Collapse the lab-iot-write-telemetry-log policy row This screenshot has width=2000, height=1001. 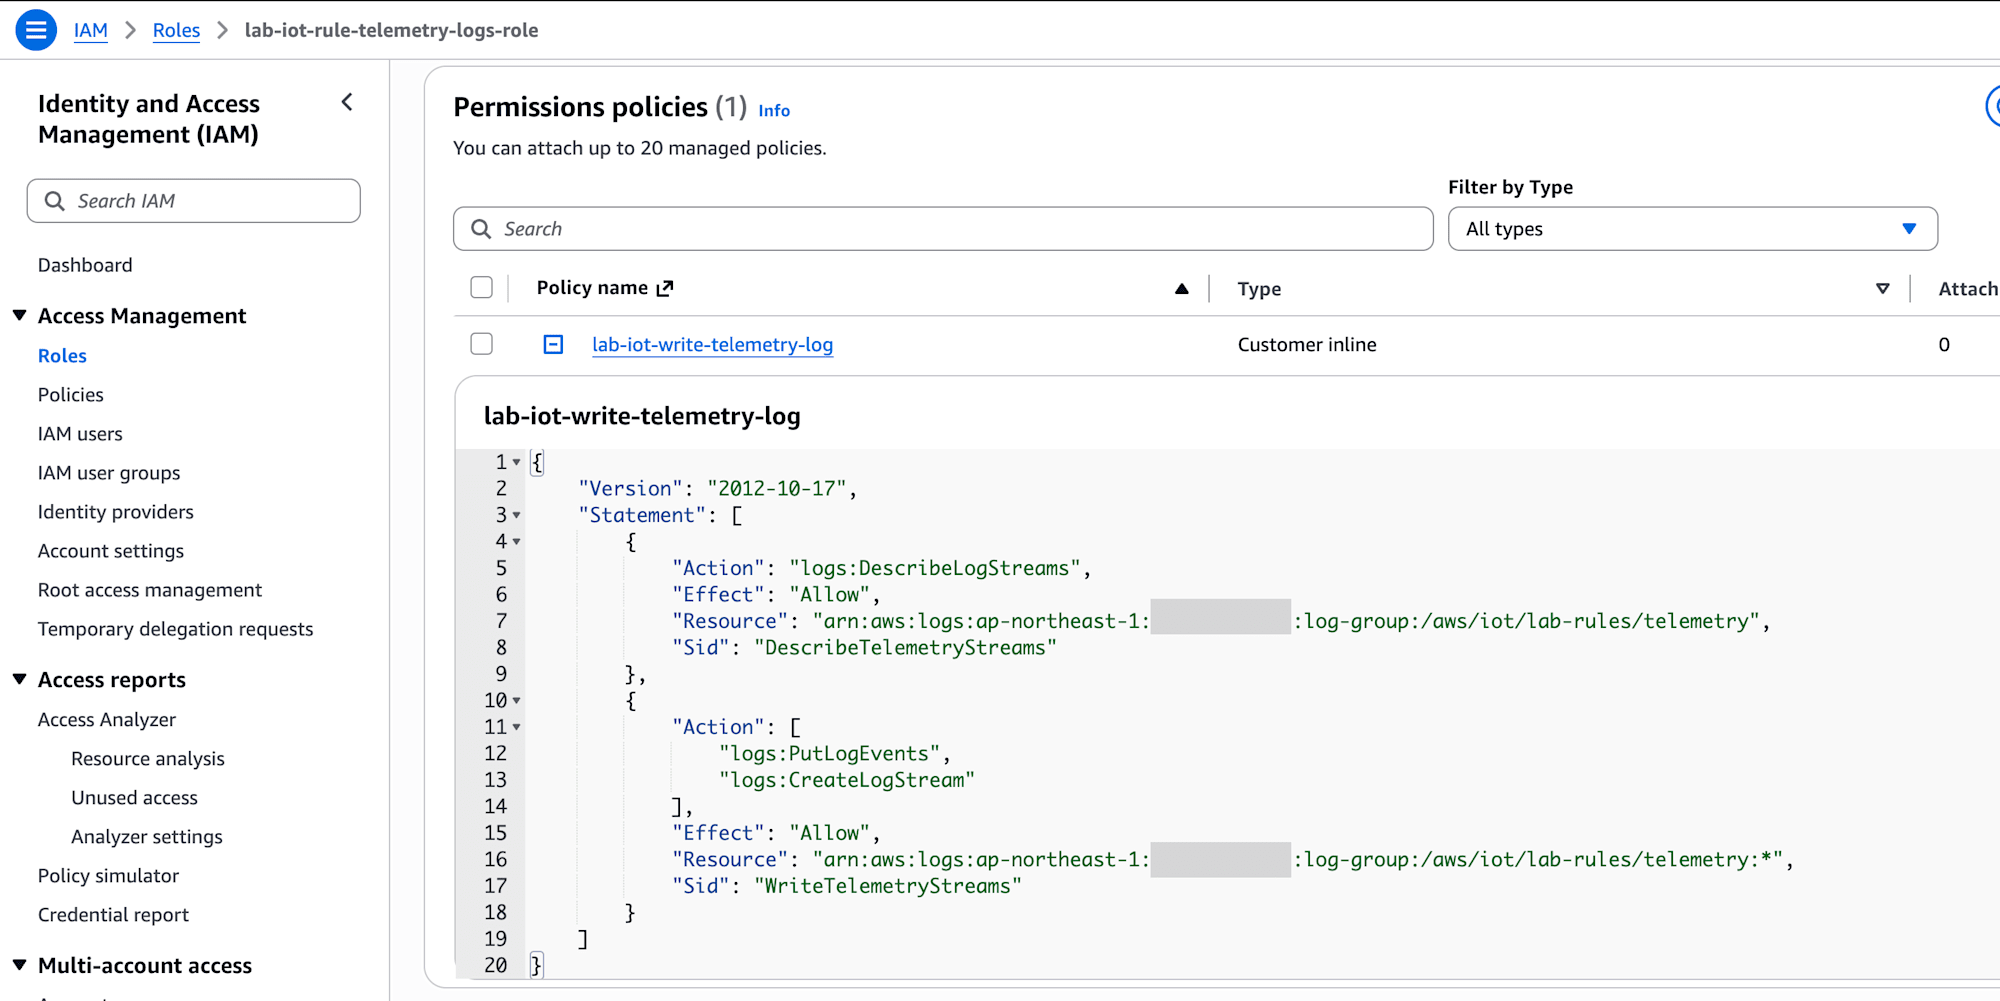[553, 344]
